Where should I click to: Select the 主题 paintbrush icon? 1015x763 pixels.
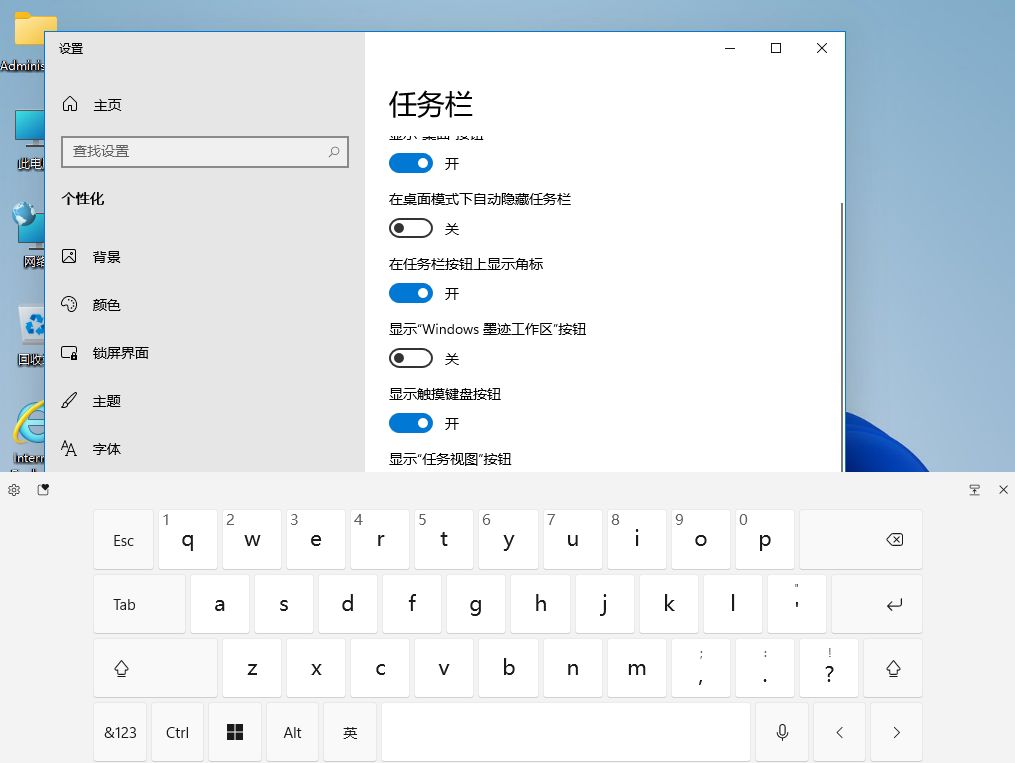pyautogui.click(x=68, y=401)
